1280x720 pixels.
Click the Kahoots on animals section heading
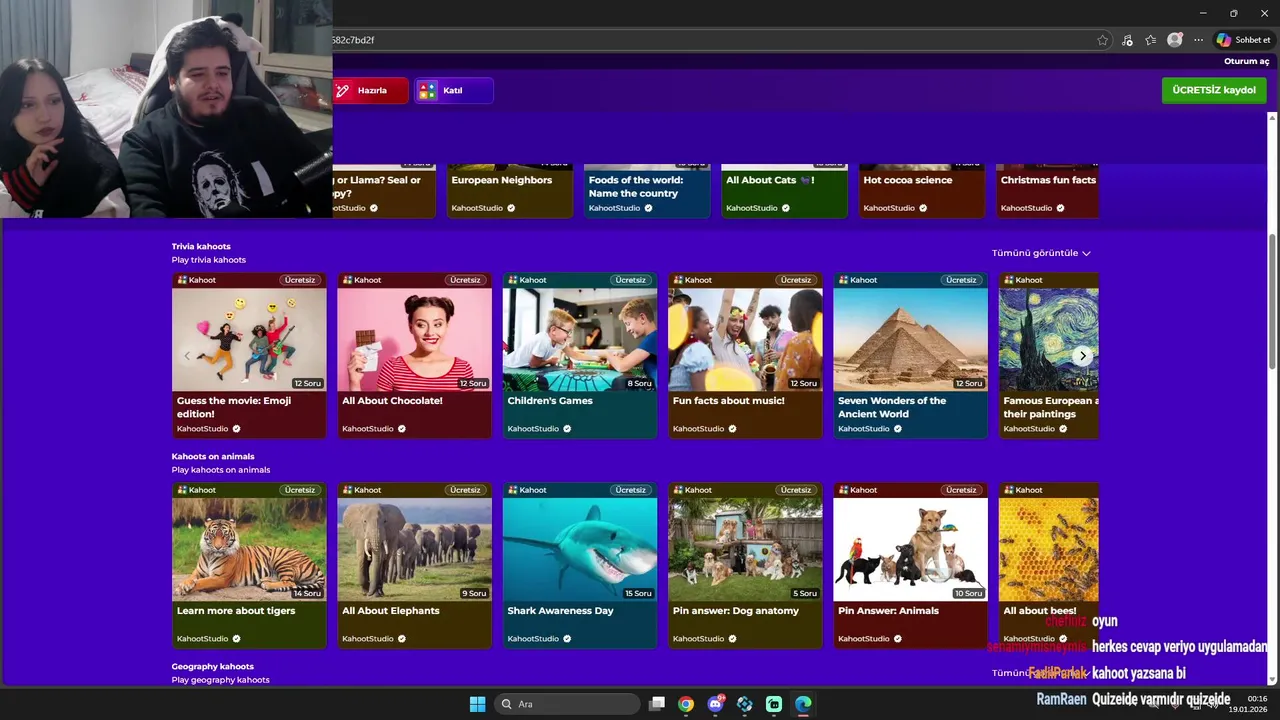tap(213, 456)
